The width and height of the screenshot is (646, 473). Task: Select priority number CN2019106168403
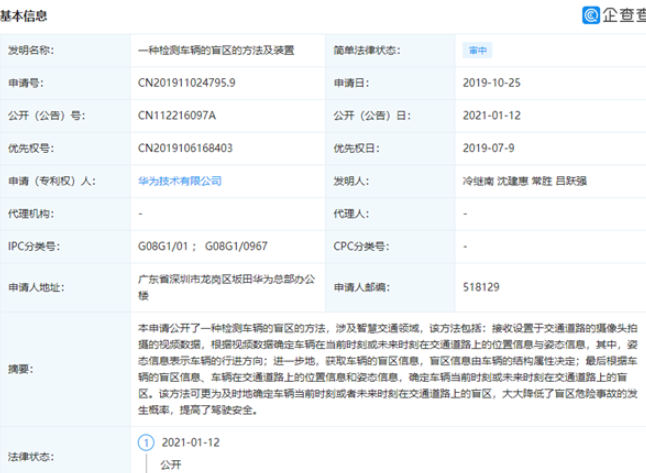coord(185,148)
